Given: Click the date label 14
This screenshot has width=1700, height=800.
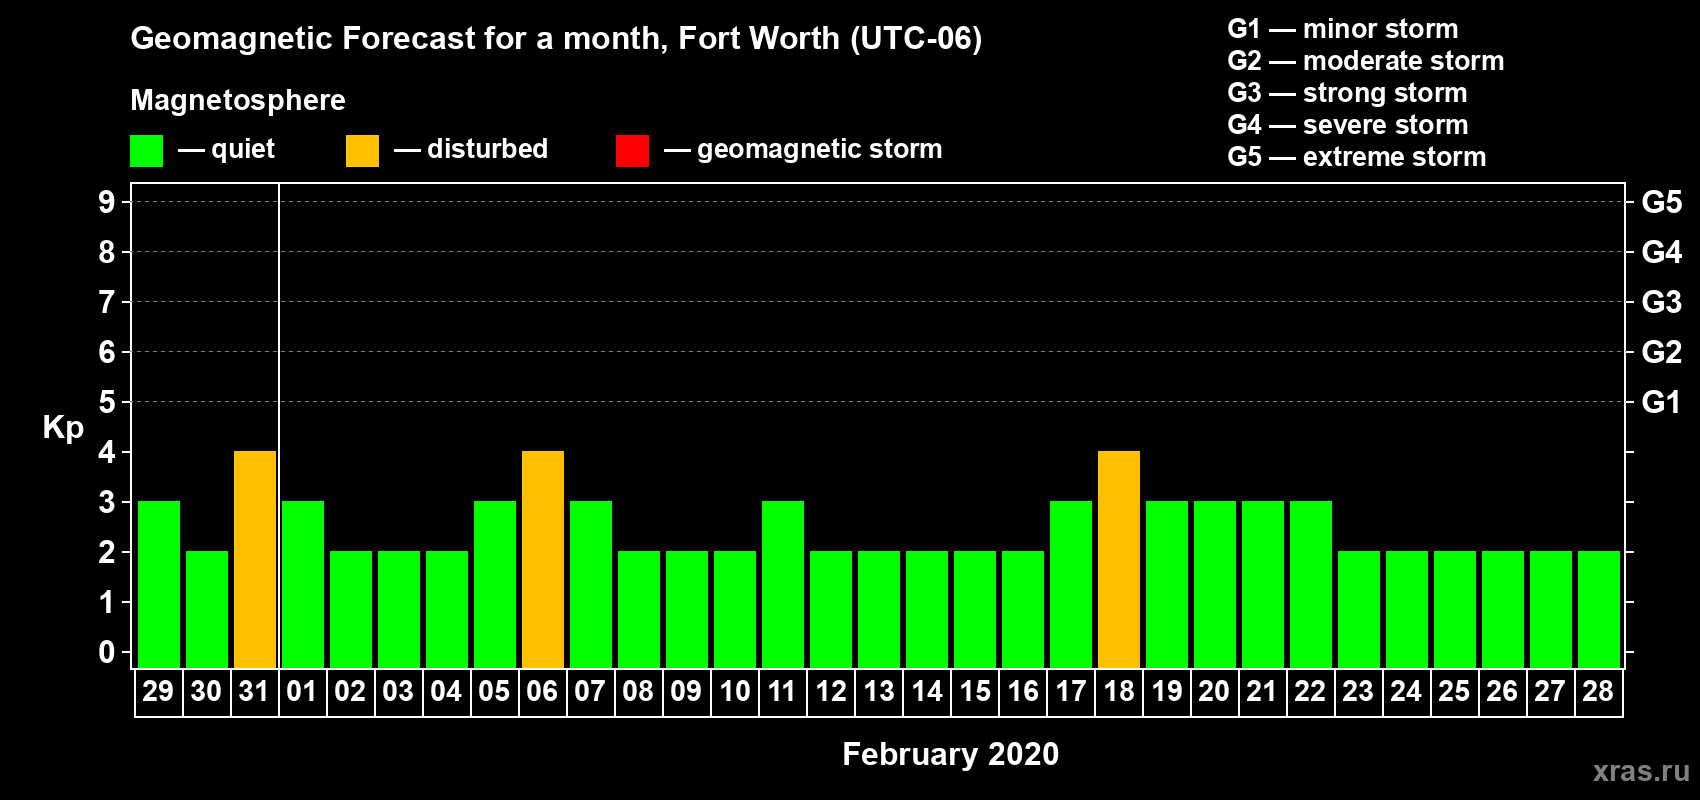Looking at the screenshot, I should [927, 691].
